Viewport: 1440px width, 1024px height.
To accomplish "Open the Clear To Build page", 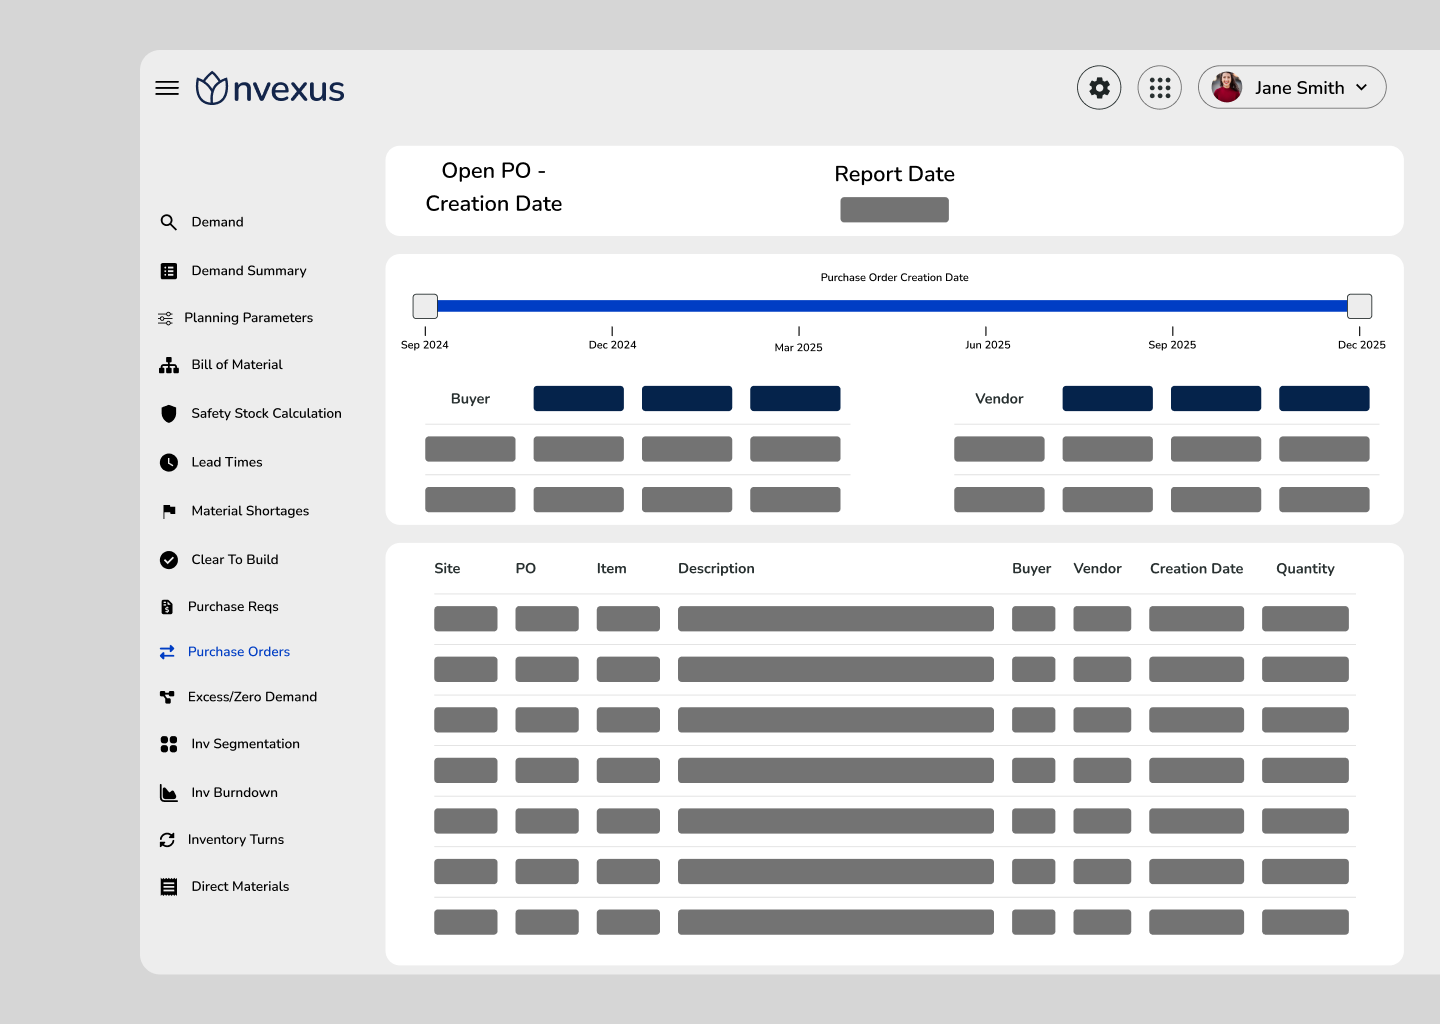I will click(235, 560).
